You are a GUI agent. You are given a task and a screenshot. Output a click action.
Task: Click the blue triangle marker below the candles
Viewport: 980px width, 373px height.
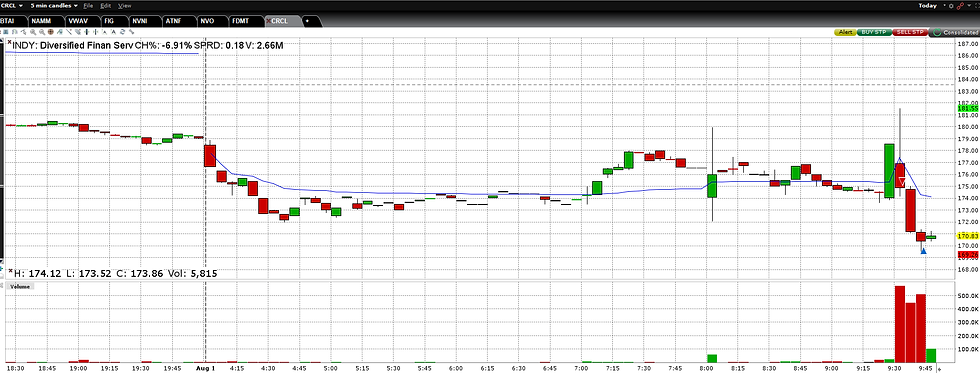click(x=923, y=251)
